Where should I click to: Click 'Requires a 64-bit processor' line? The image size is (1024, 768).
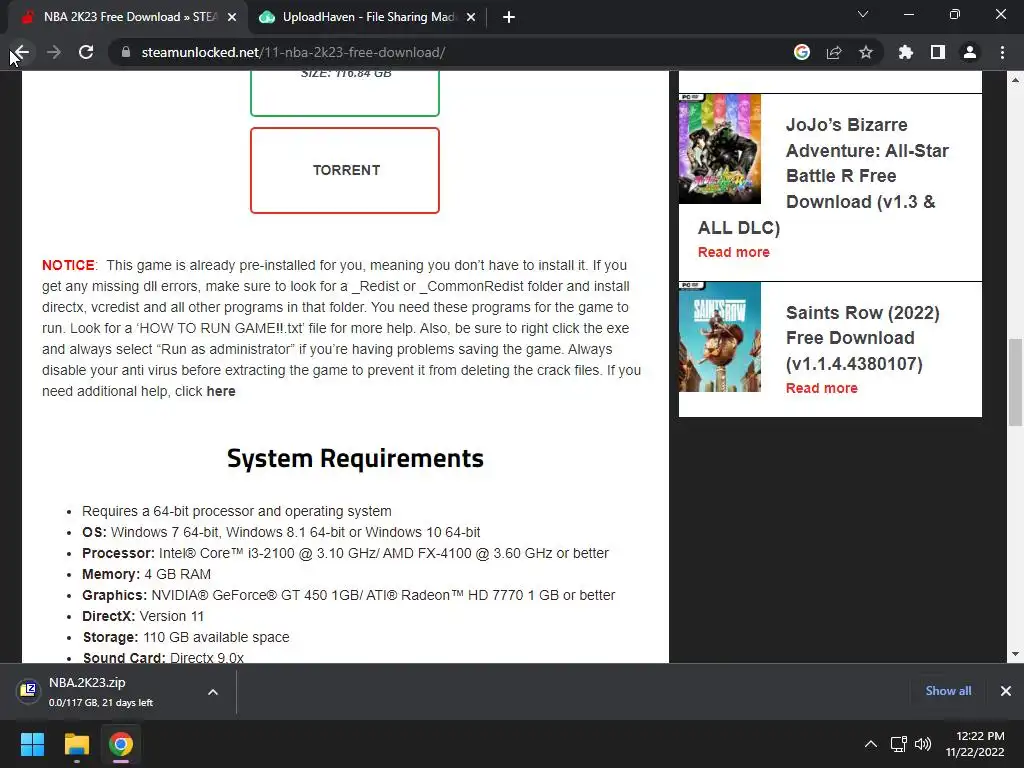(236, 511)
